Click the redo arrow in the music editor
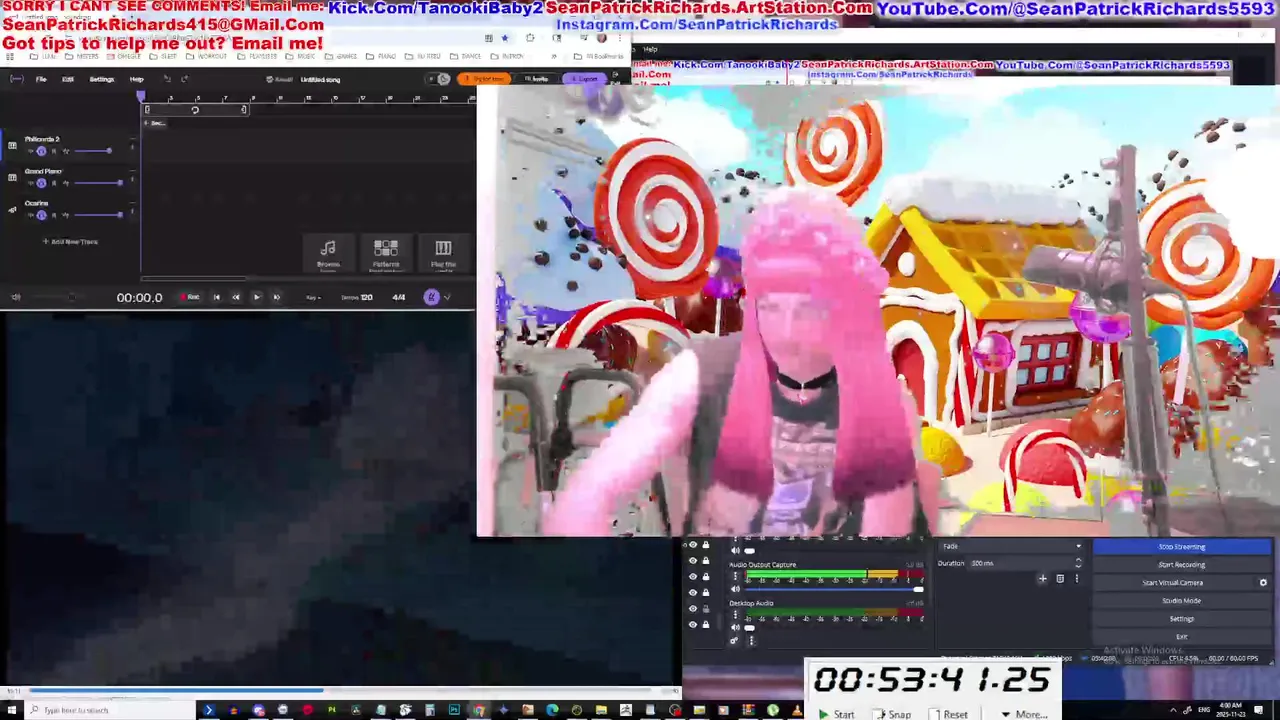 pos(184,79)
